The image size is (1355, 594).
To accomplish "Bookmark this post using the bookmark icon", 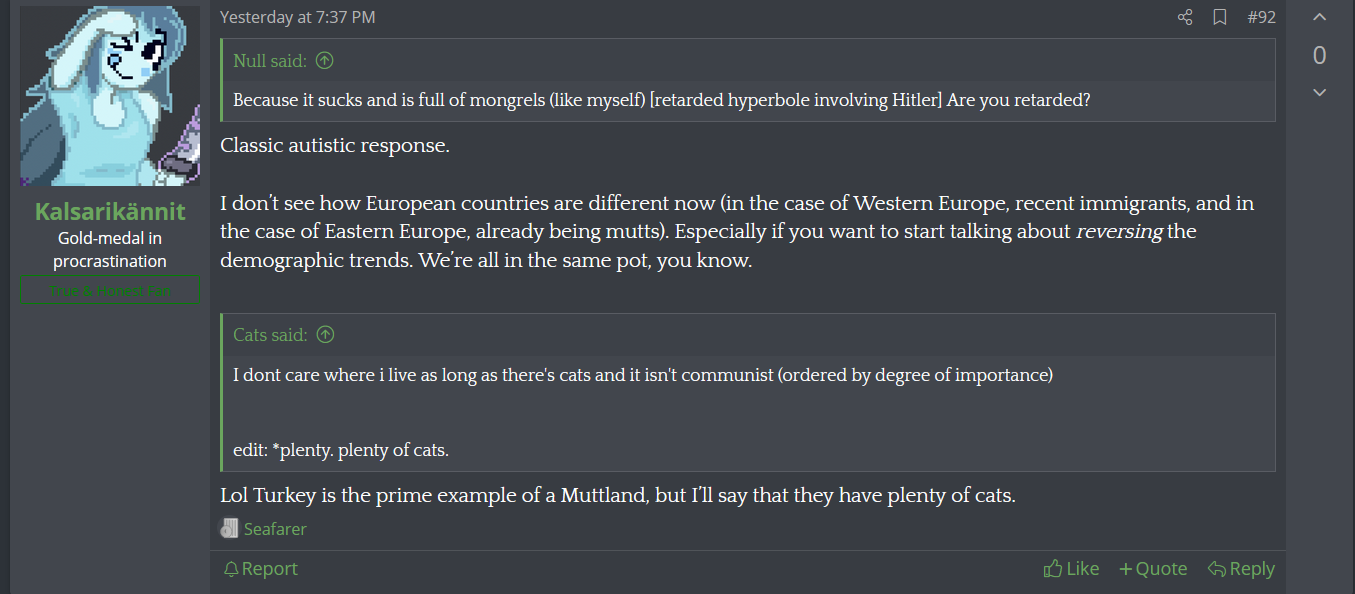I will pyautogui.click(x=1220, y=18).
